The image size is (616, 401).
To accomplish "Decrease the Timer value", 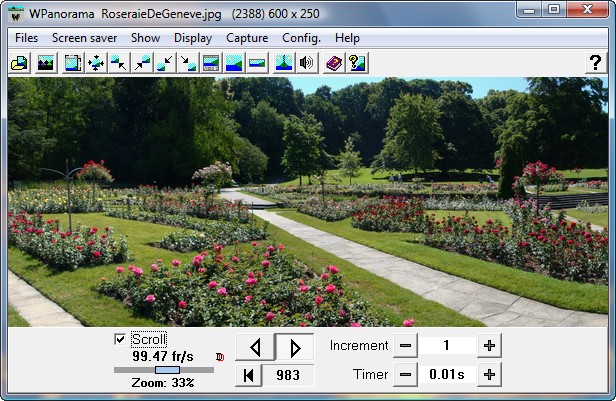I will click(405, 375).
